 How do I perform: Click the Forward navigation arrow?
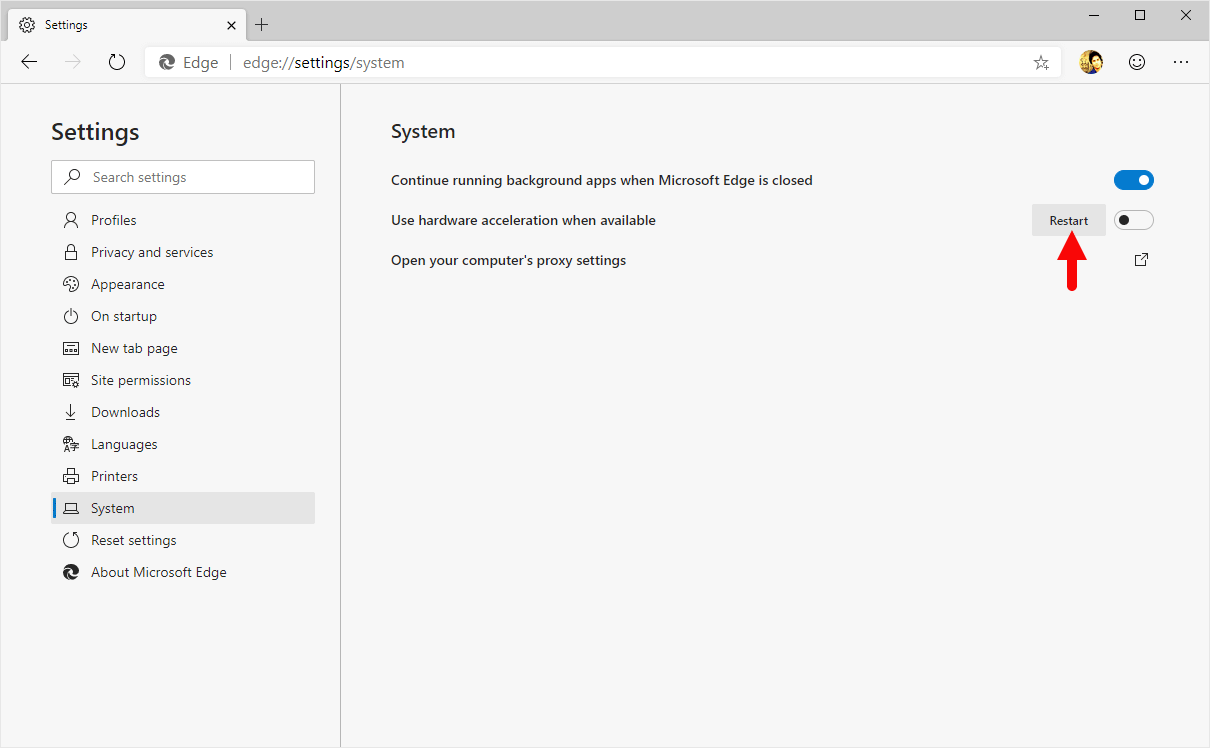point(73,62)
